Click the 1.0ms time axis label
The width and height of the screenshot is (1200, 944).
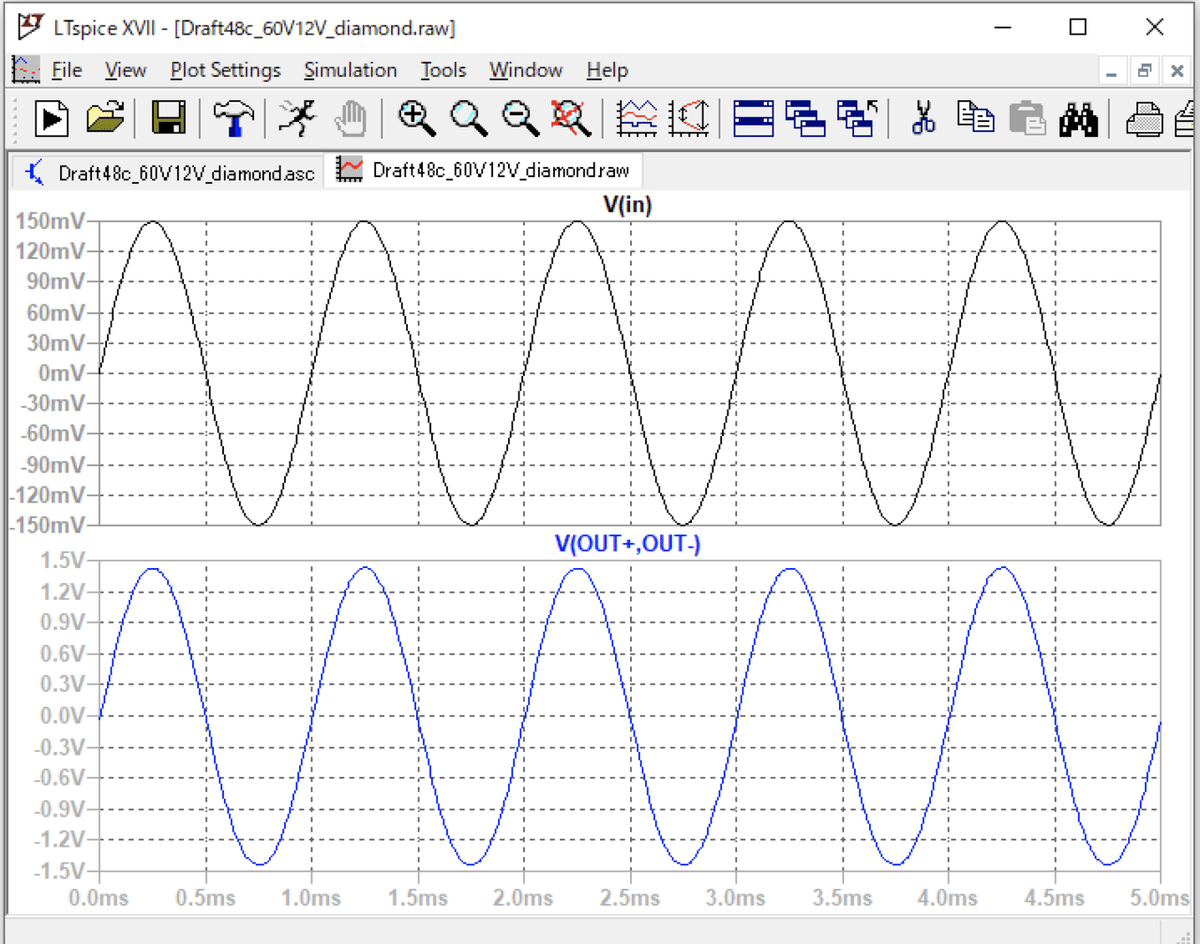(x=310, y=897)
